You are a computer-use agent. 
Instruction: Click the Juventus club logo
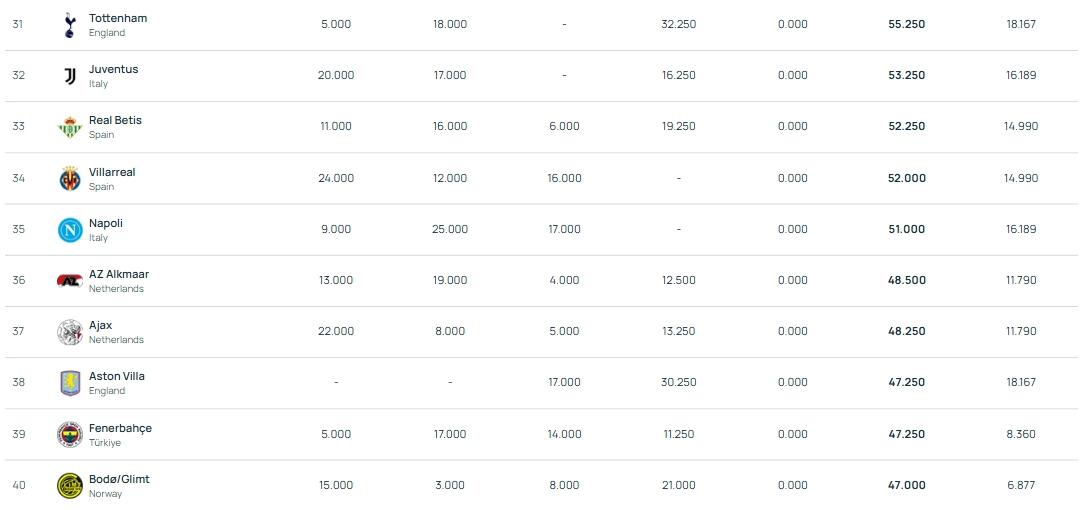pyautogui.click(x=69, y=76)
